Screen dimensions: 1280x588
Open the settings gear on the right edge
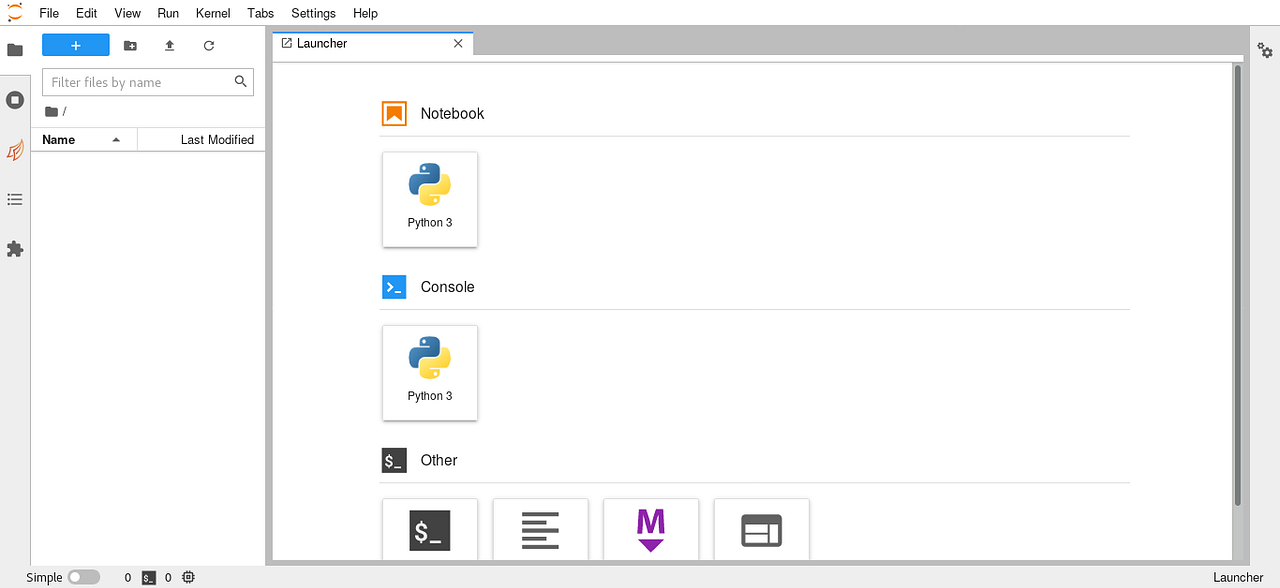coord(1265,49)
